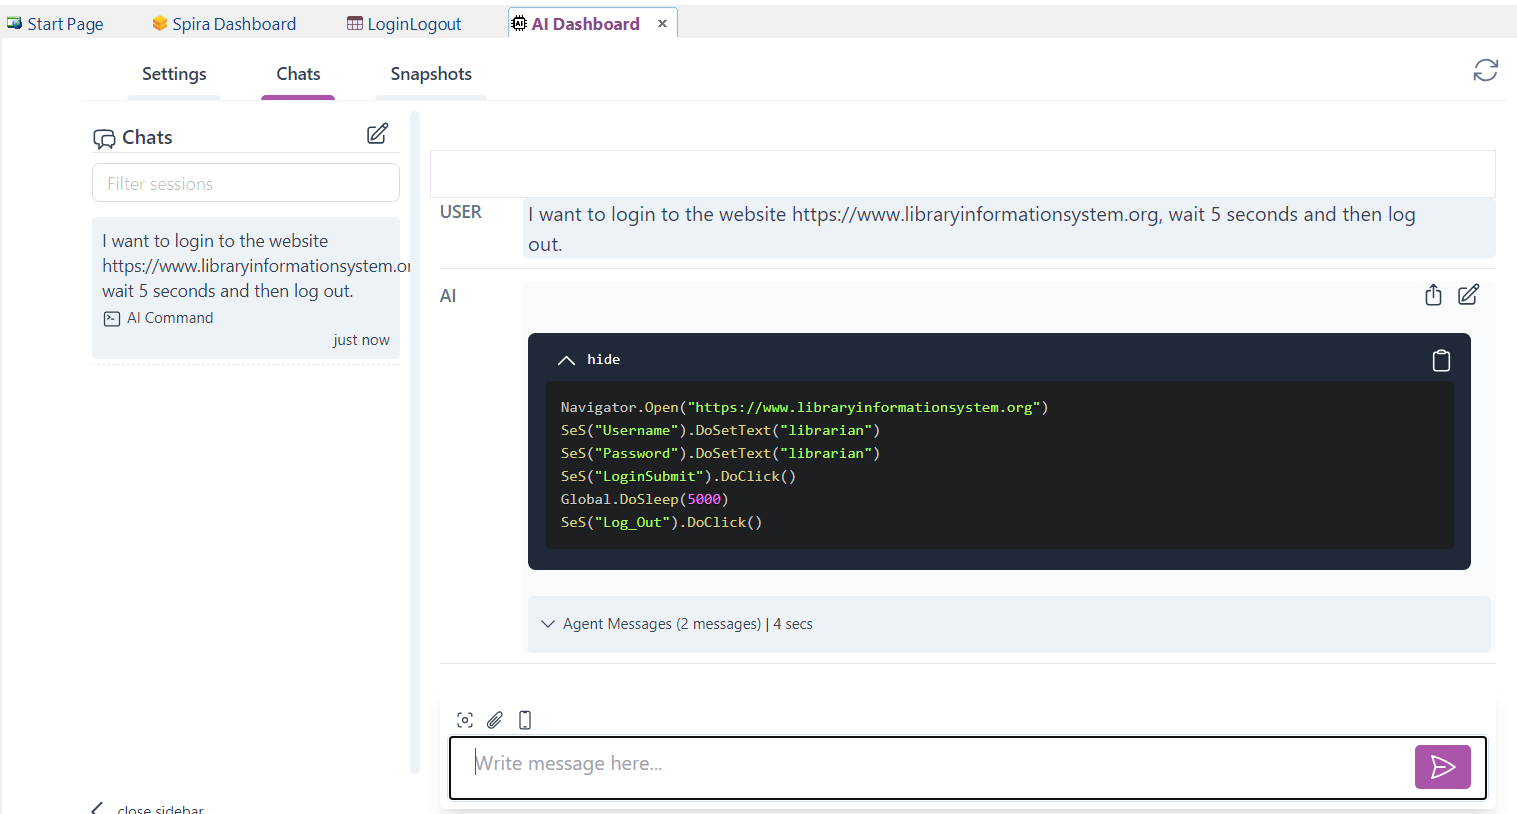The image size is (1517, 814).
Task: Export the AI response via the share icon
Action: click(1432, 295)
